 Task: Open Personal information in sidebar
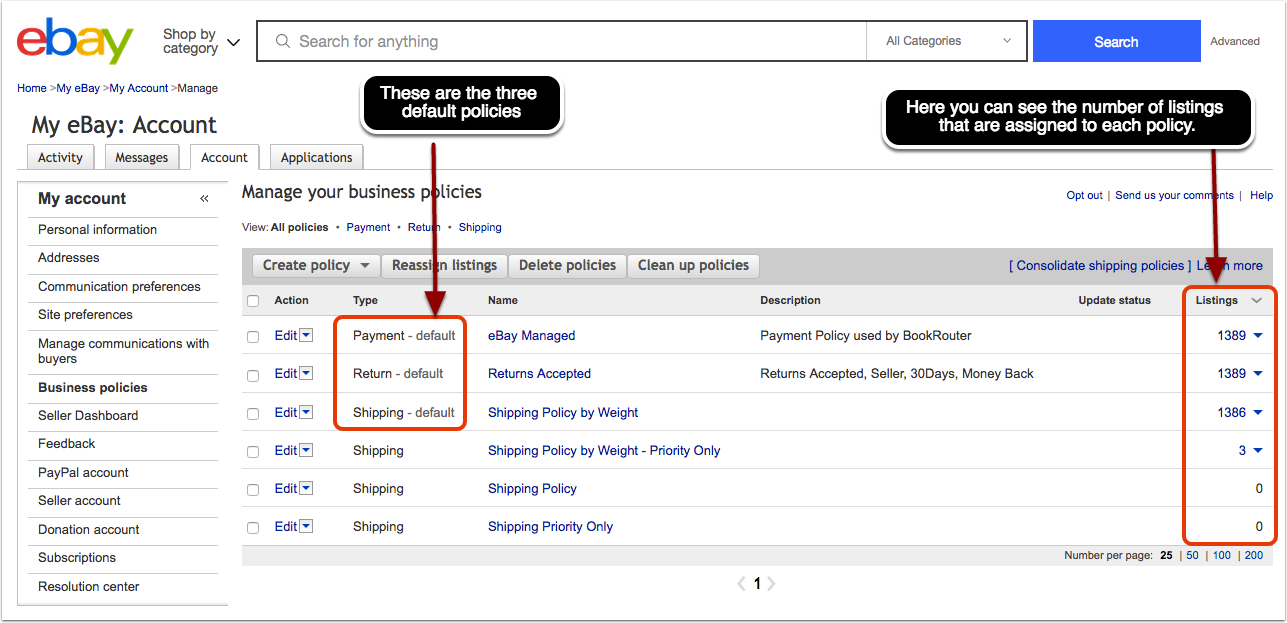97,229
